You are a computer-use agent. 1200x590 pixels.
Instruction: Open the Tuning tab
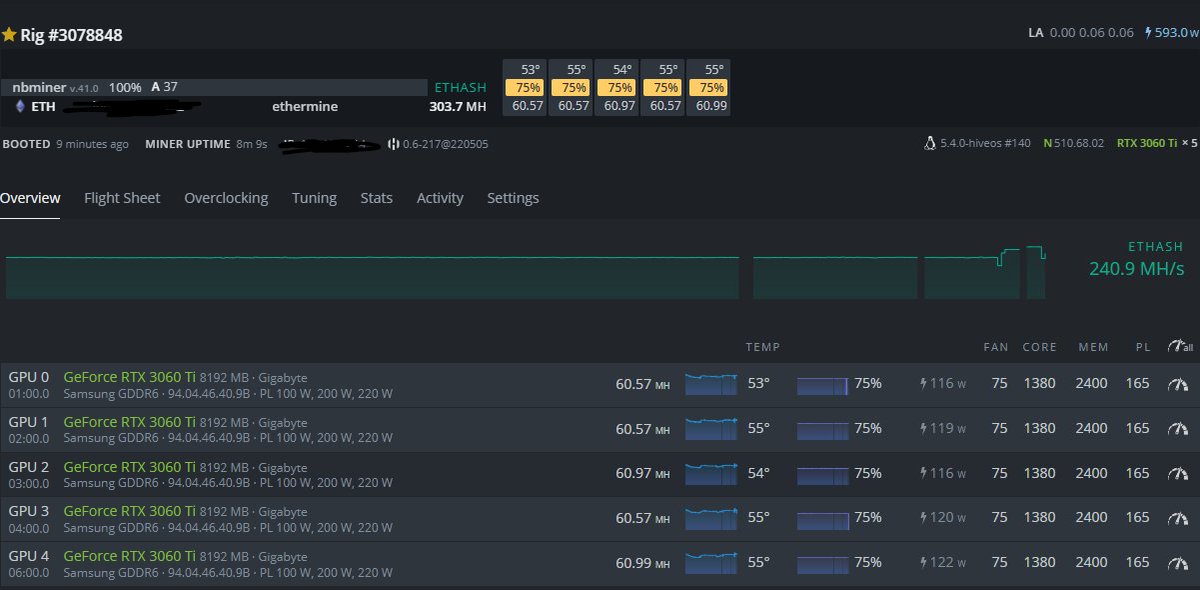tap(314, 198)
